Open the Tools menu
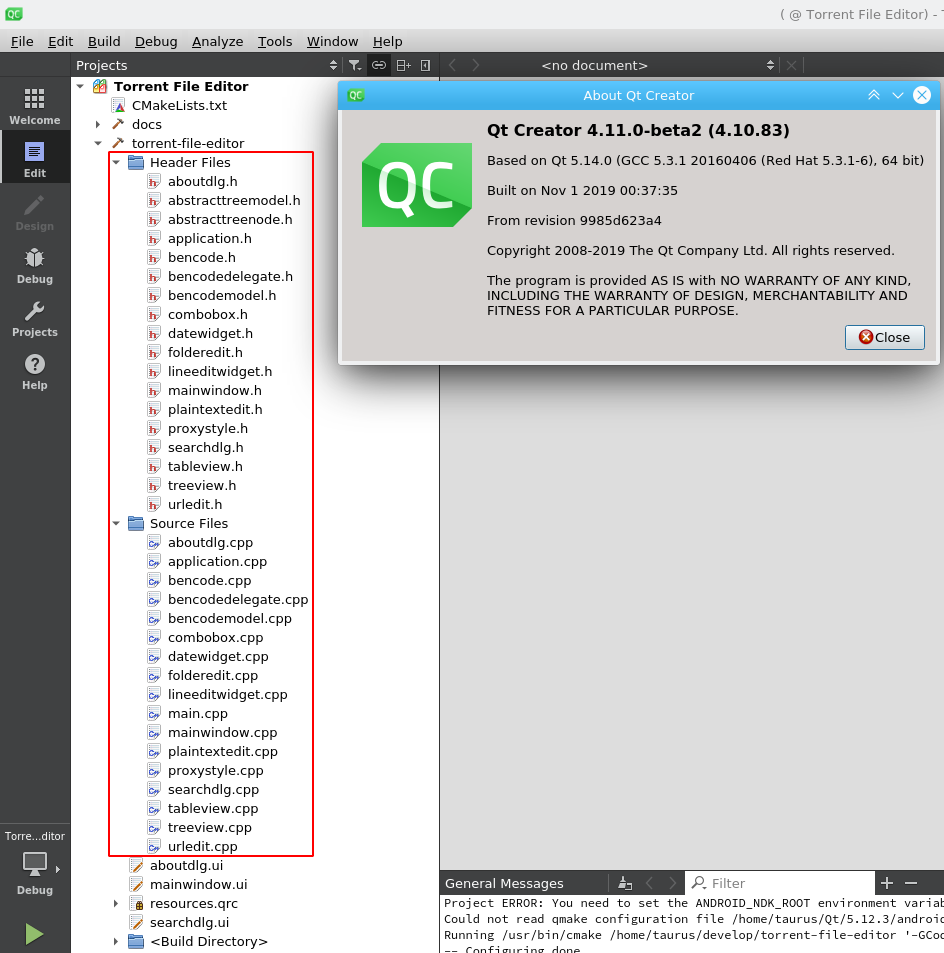Viewport: 944px width, 953px height. [275, 41]
